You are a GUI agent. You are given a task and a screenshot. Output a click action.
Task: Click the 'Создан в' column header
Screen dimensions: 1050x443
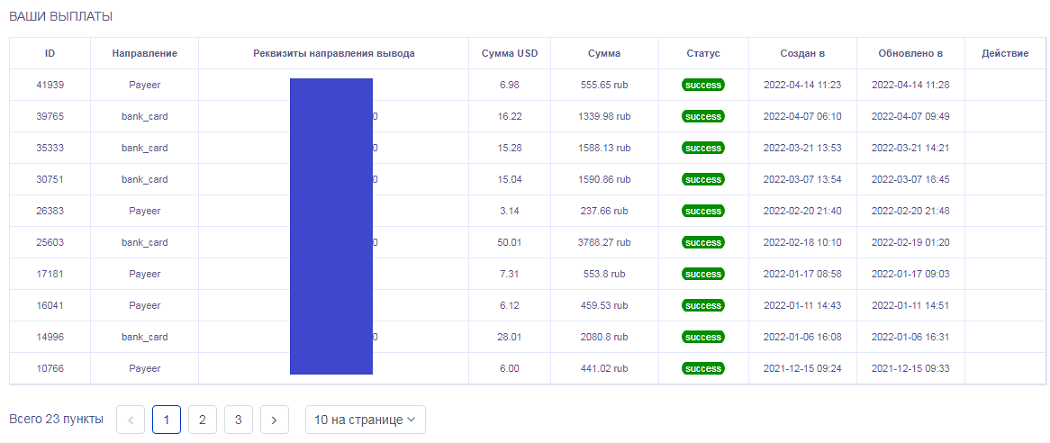(802, 54)
